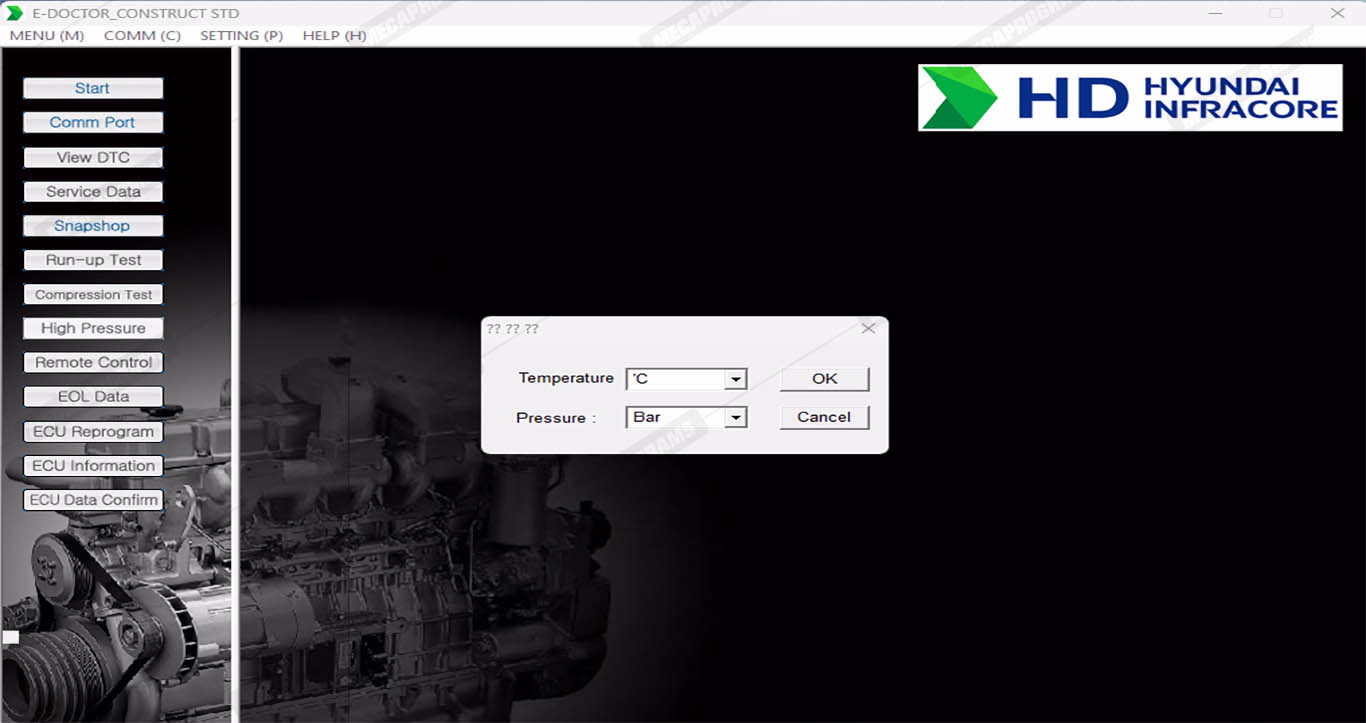Viewport: 1366px width, 723px height.
Task: Open the Comm Port settings
Action: (92, 123)
